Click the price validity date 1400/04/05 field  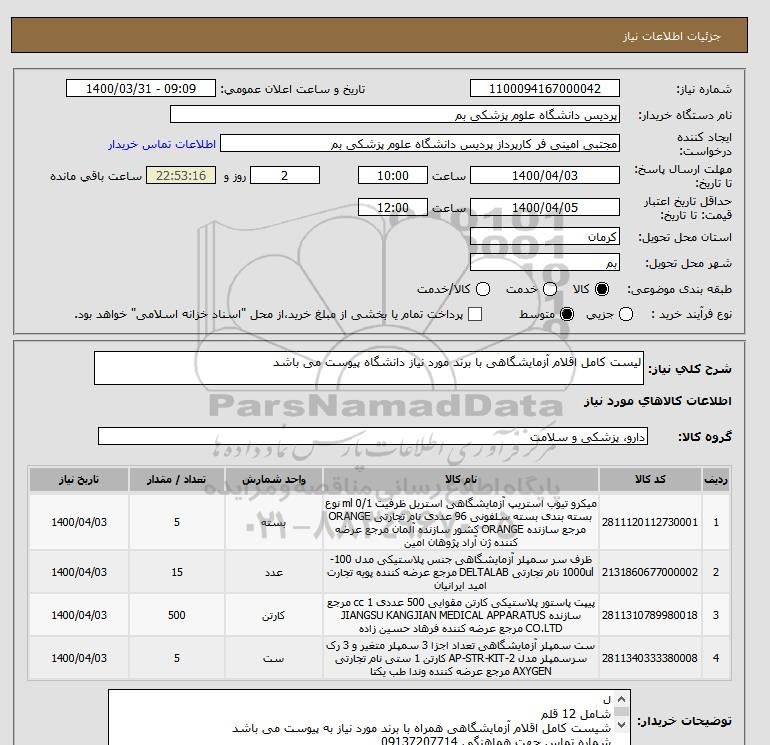click(545, 207)
